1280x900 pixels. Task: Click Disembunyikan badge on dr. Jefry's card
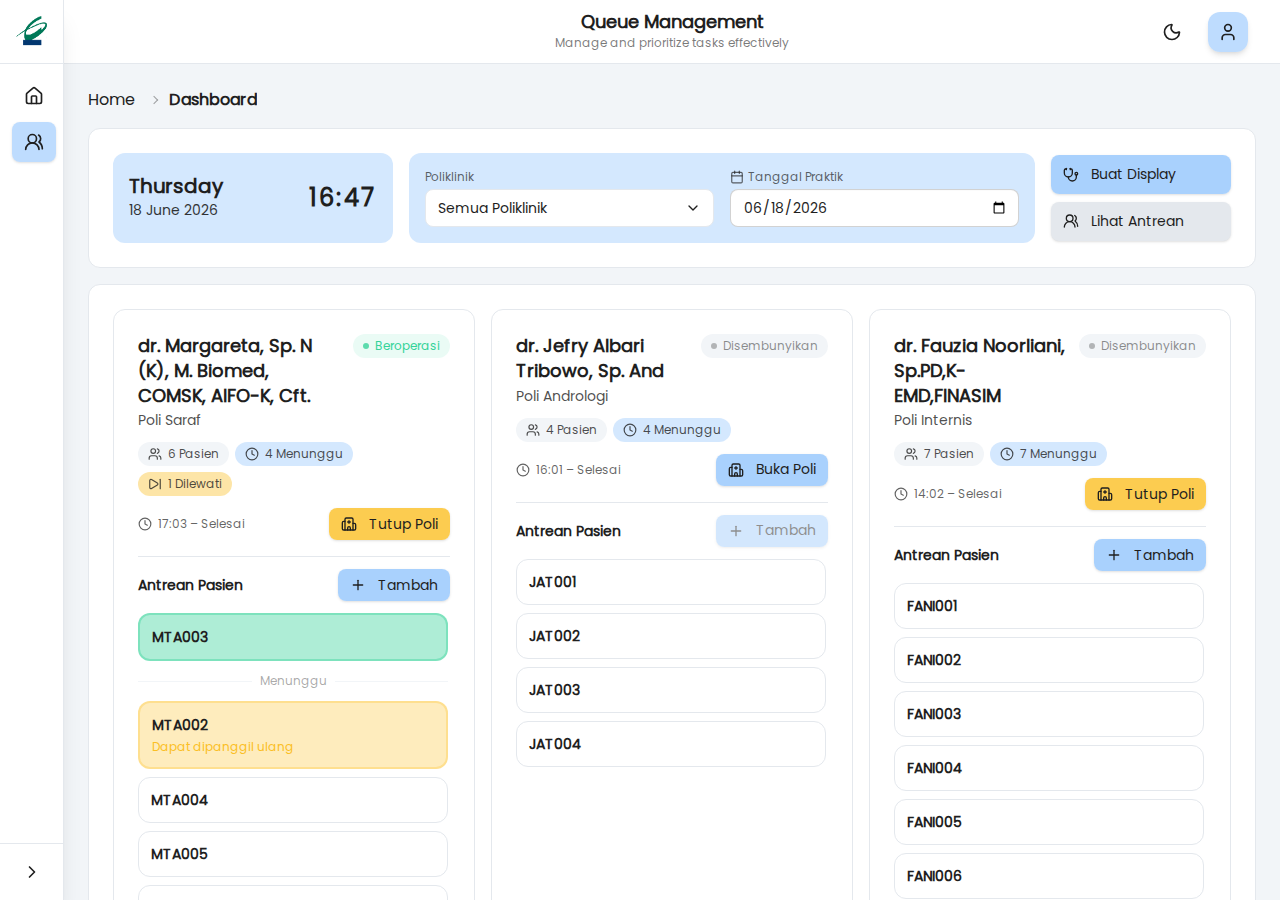pyautogui.click(x=764, y=346)
